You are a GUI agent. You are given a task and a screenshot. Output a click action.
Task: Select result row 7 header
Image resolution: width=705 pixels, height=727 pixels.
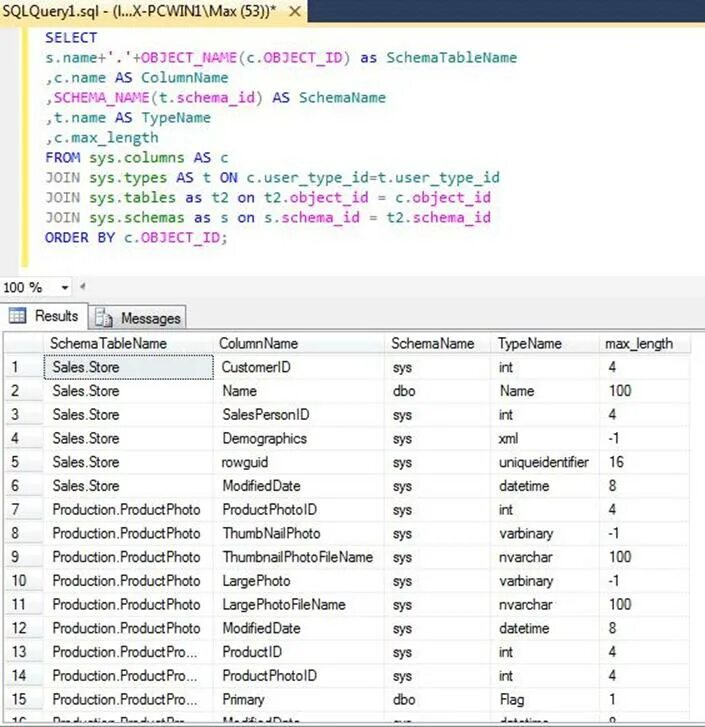point(23,510)
